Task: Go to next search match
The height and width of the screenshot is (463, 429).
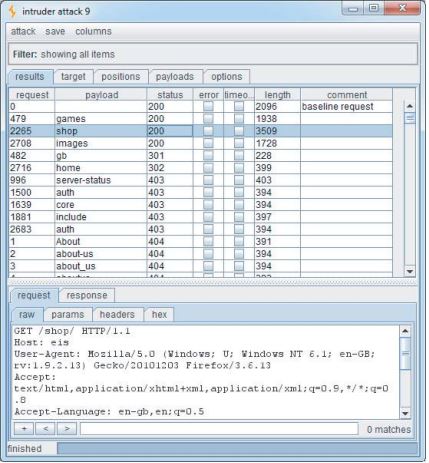Action: [x=67, y=428]
